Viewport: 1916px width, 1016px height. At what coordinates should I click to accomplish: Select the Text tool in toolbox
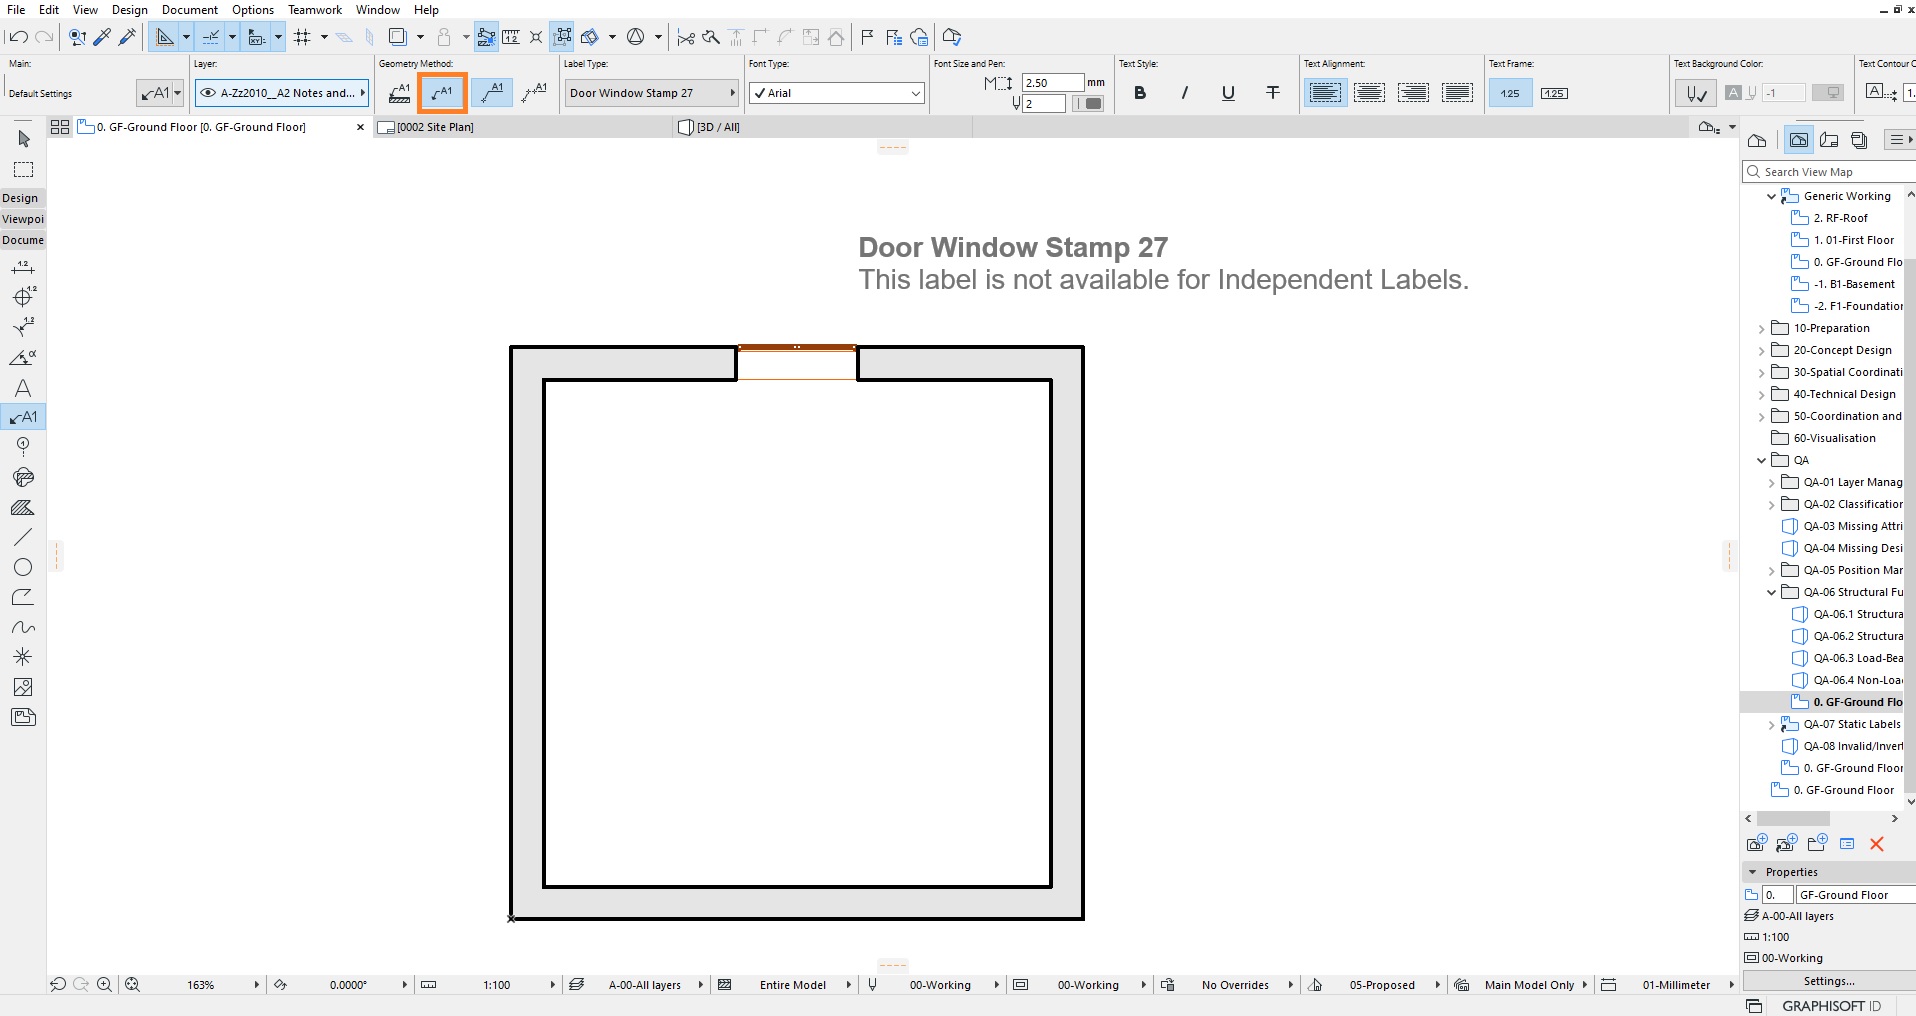23,388
